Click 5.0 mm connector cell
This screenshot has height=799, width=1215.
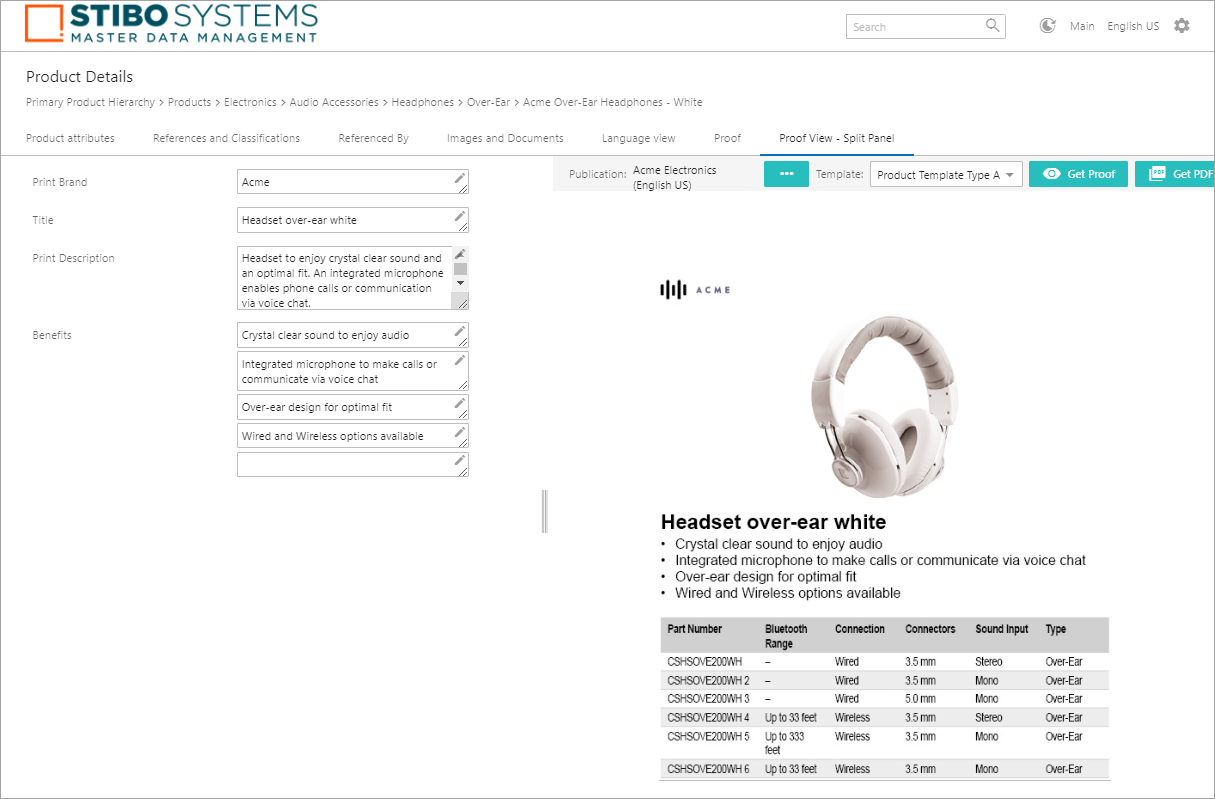click(920, 699)
